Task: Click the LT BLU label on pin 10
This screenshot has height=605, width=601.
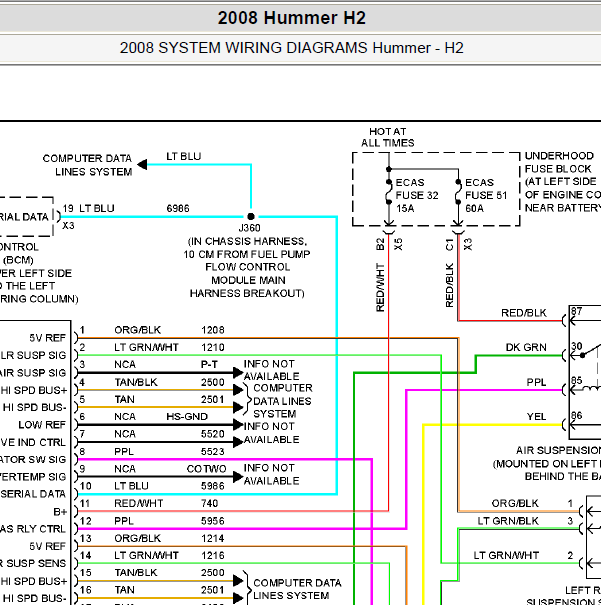Action: 131,486
